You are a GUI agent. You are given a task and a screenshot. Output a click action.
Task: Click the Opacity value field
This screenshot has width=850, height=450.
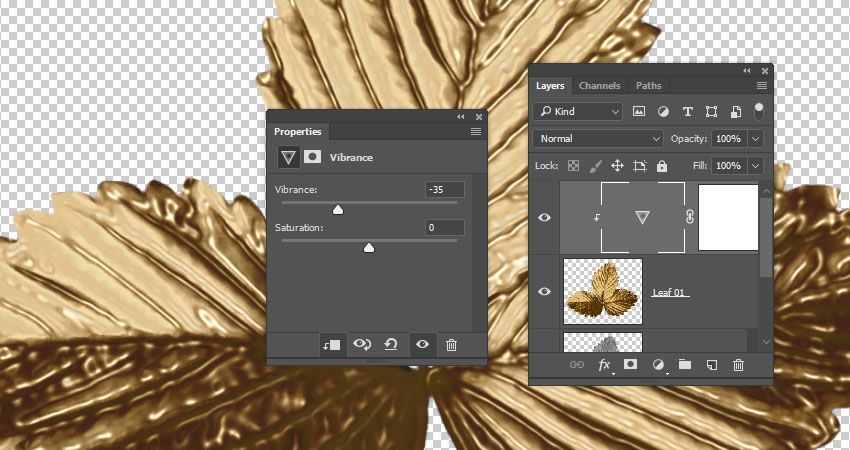(x=729, y=138)
